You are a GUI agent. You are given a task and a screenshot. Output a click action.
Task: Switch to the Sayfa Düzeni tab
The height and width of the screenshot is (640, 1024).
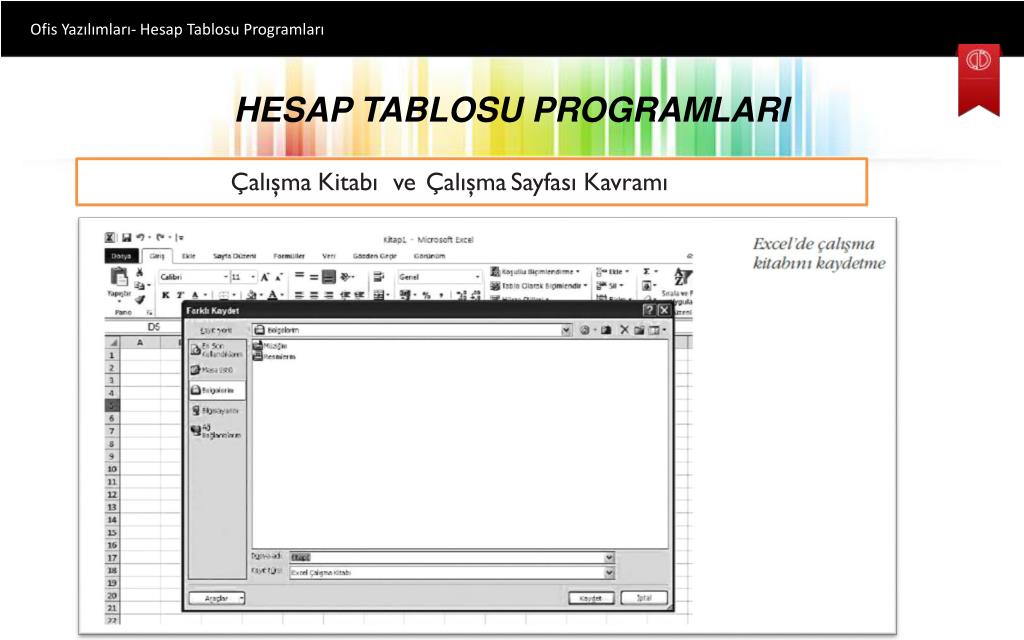[x=234, y=256]
